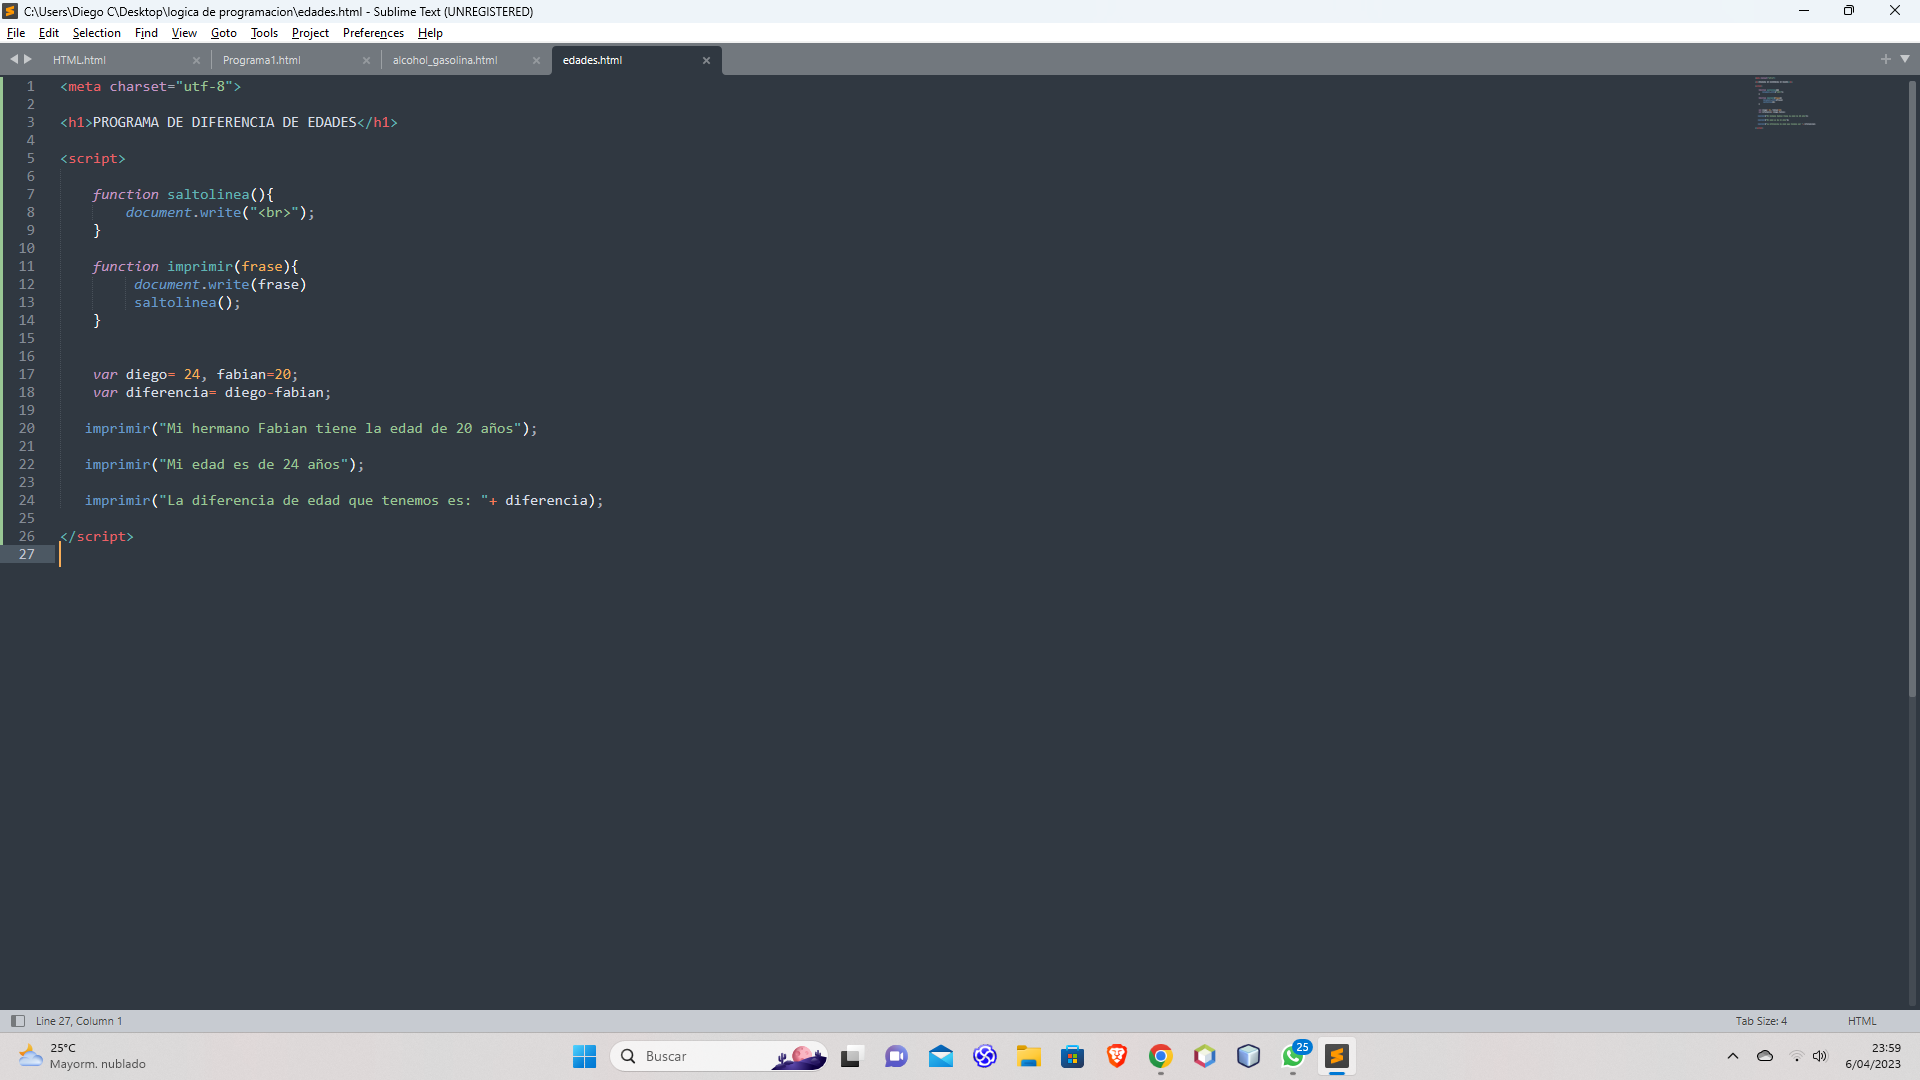This screenshot has height=1080, width=1920.
Task: Open the File menu
Action: [16, 33]
